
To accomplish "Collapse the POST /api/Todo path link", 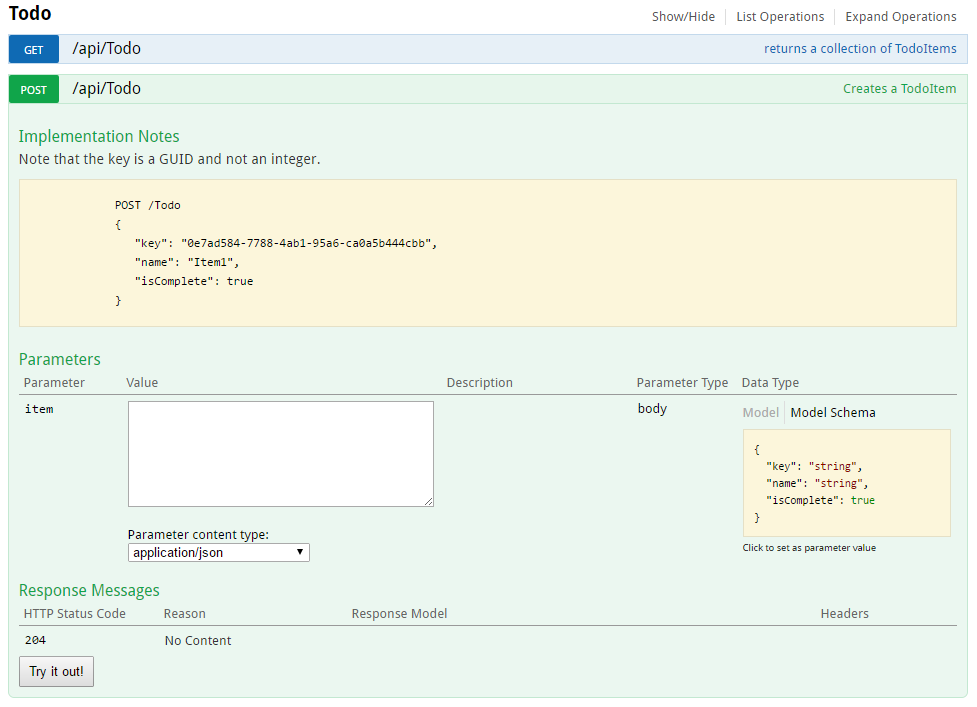I will pos(107,88).
